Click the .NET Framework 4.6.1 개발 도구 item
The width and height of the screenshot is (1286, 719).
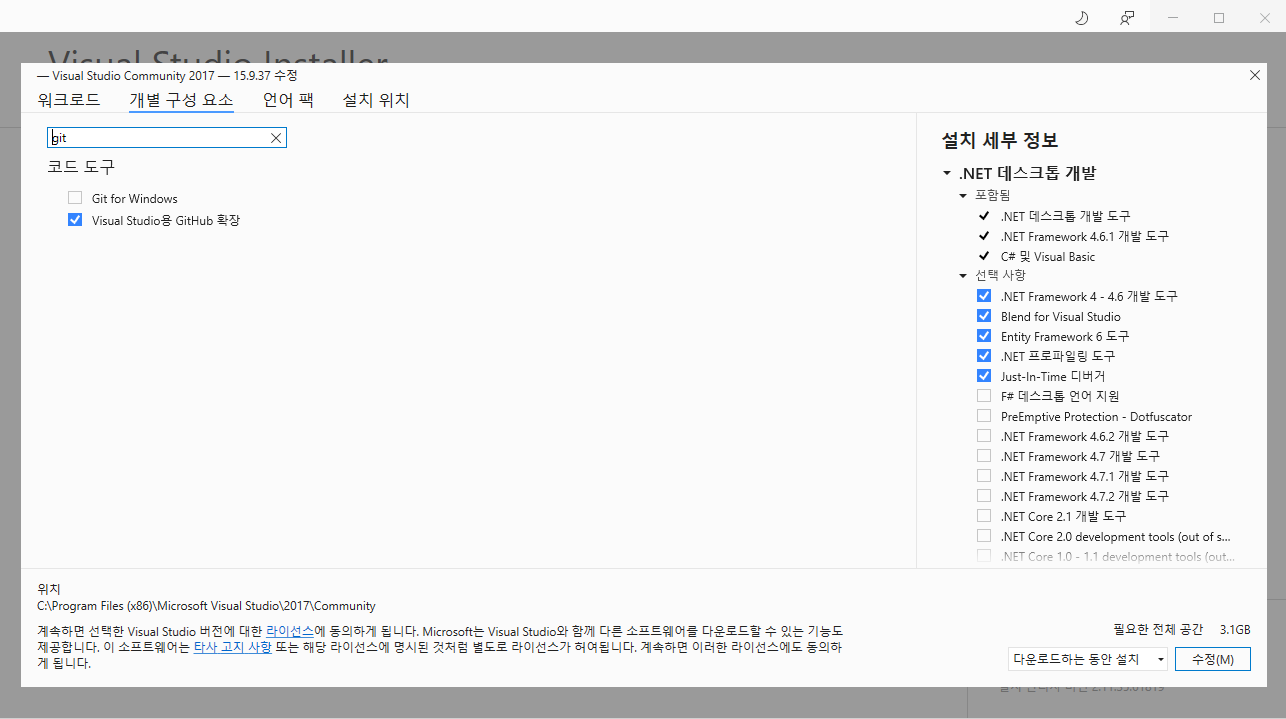click(x=1084, y=236)
